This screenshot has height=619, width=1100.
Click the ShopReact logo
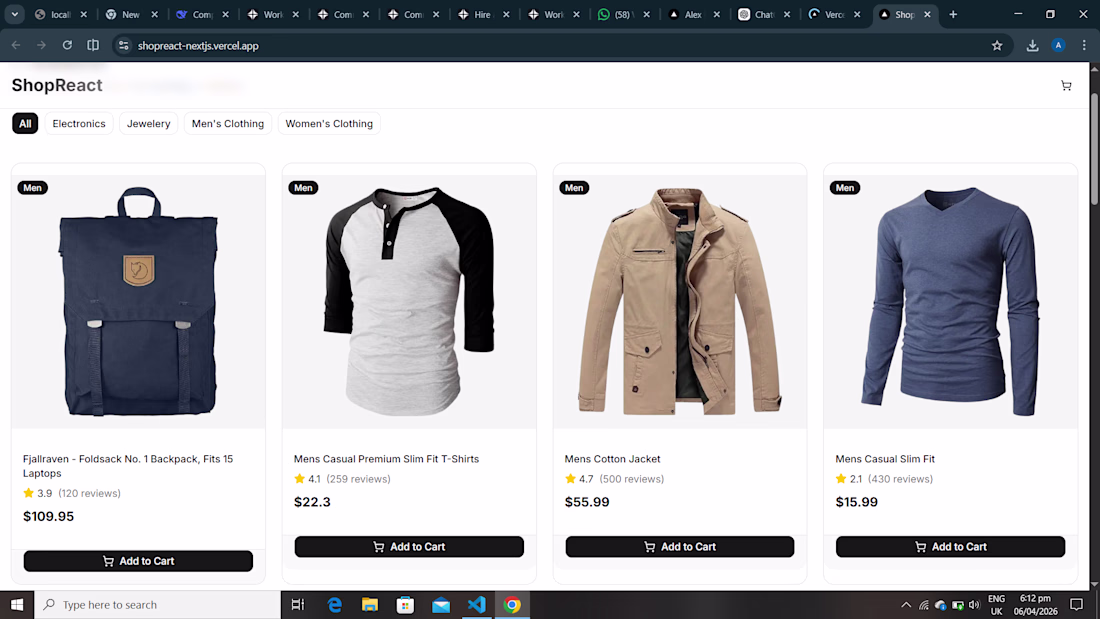click(57, 85)
